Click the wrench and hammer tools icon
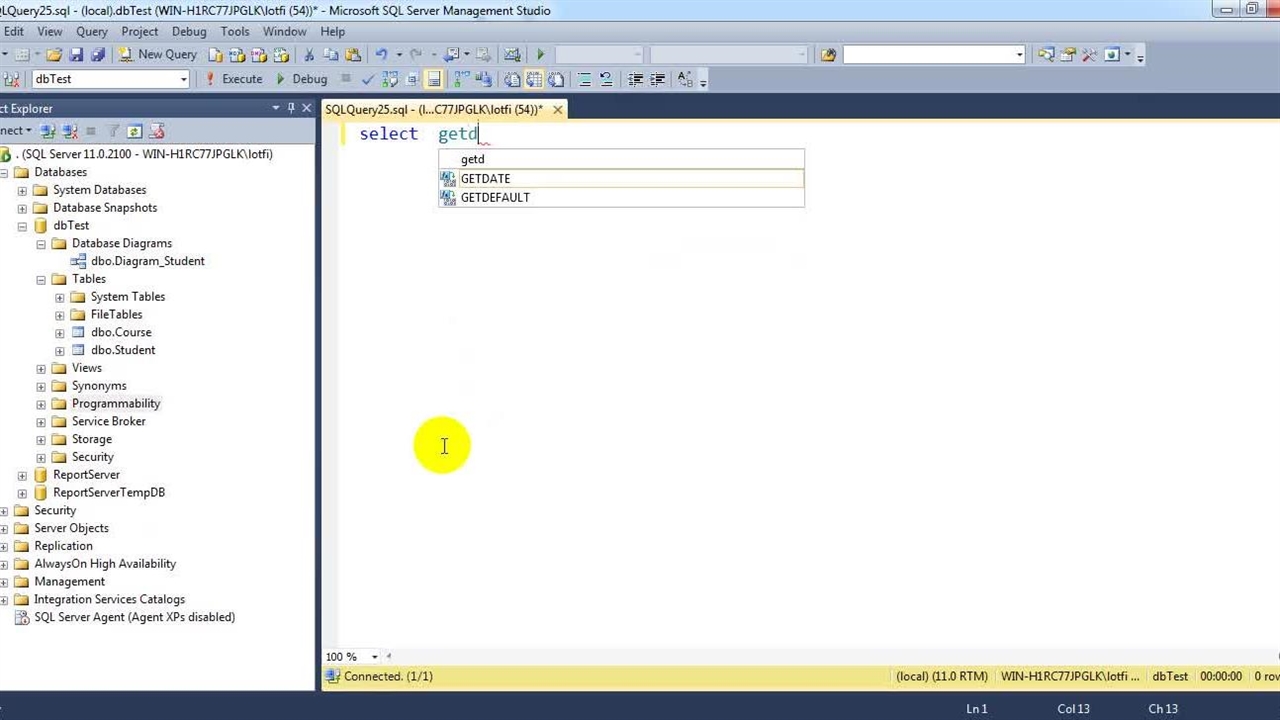This screenshot has width=1280, height=720. click(x=1089, y=55)
